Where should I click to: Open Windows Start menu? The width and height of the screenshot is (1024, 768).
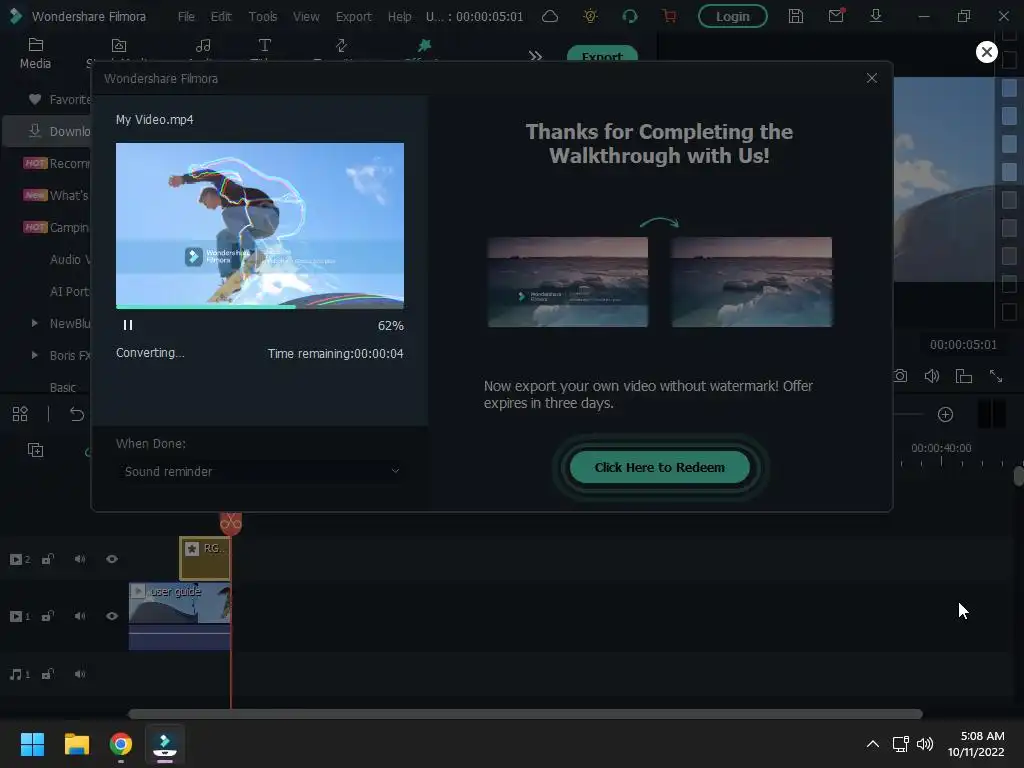click(x=32, y=744)
